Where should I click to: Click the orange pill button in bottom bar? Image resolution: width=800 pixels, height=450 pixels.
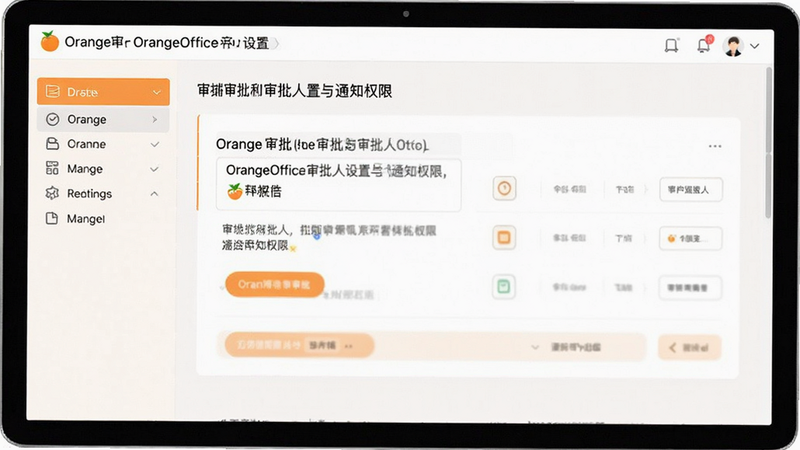[299, 345]
